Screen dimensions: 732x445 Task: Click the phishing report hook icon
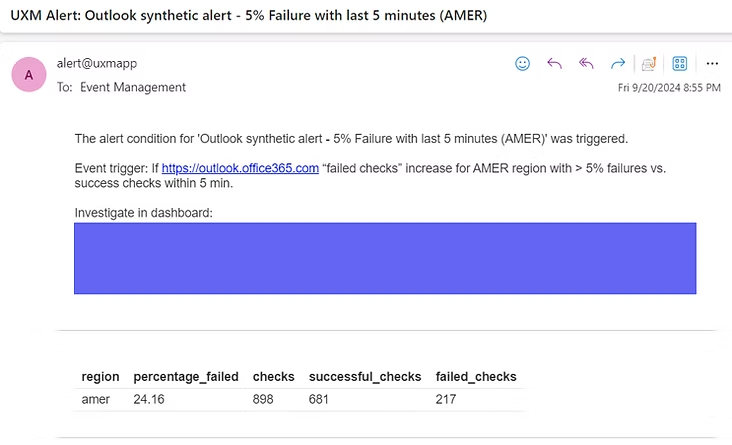coord(648,64)
